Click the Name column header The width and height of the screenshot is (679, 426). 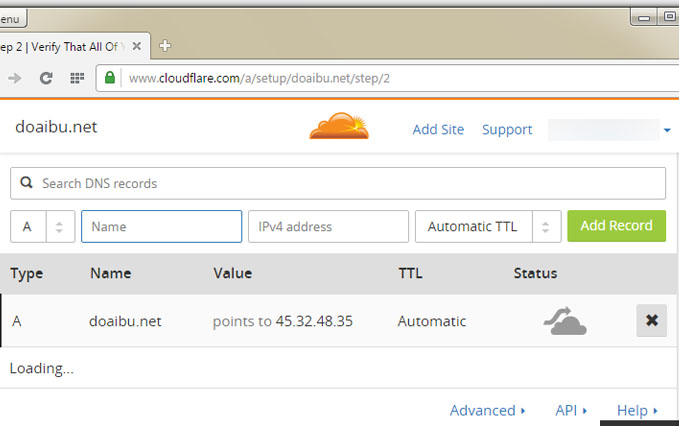click(x=111, y=273)
